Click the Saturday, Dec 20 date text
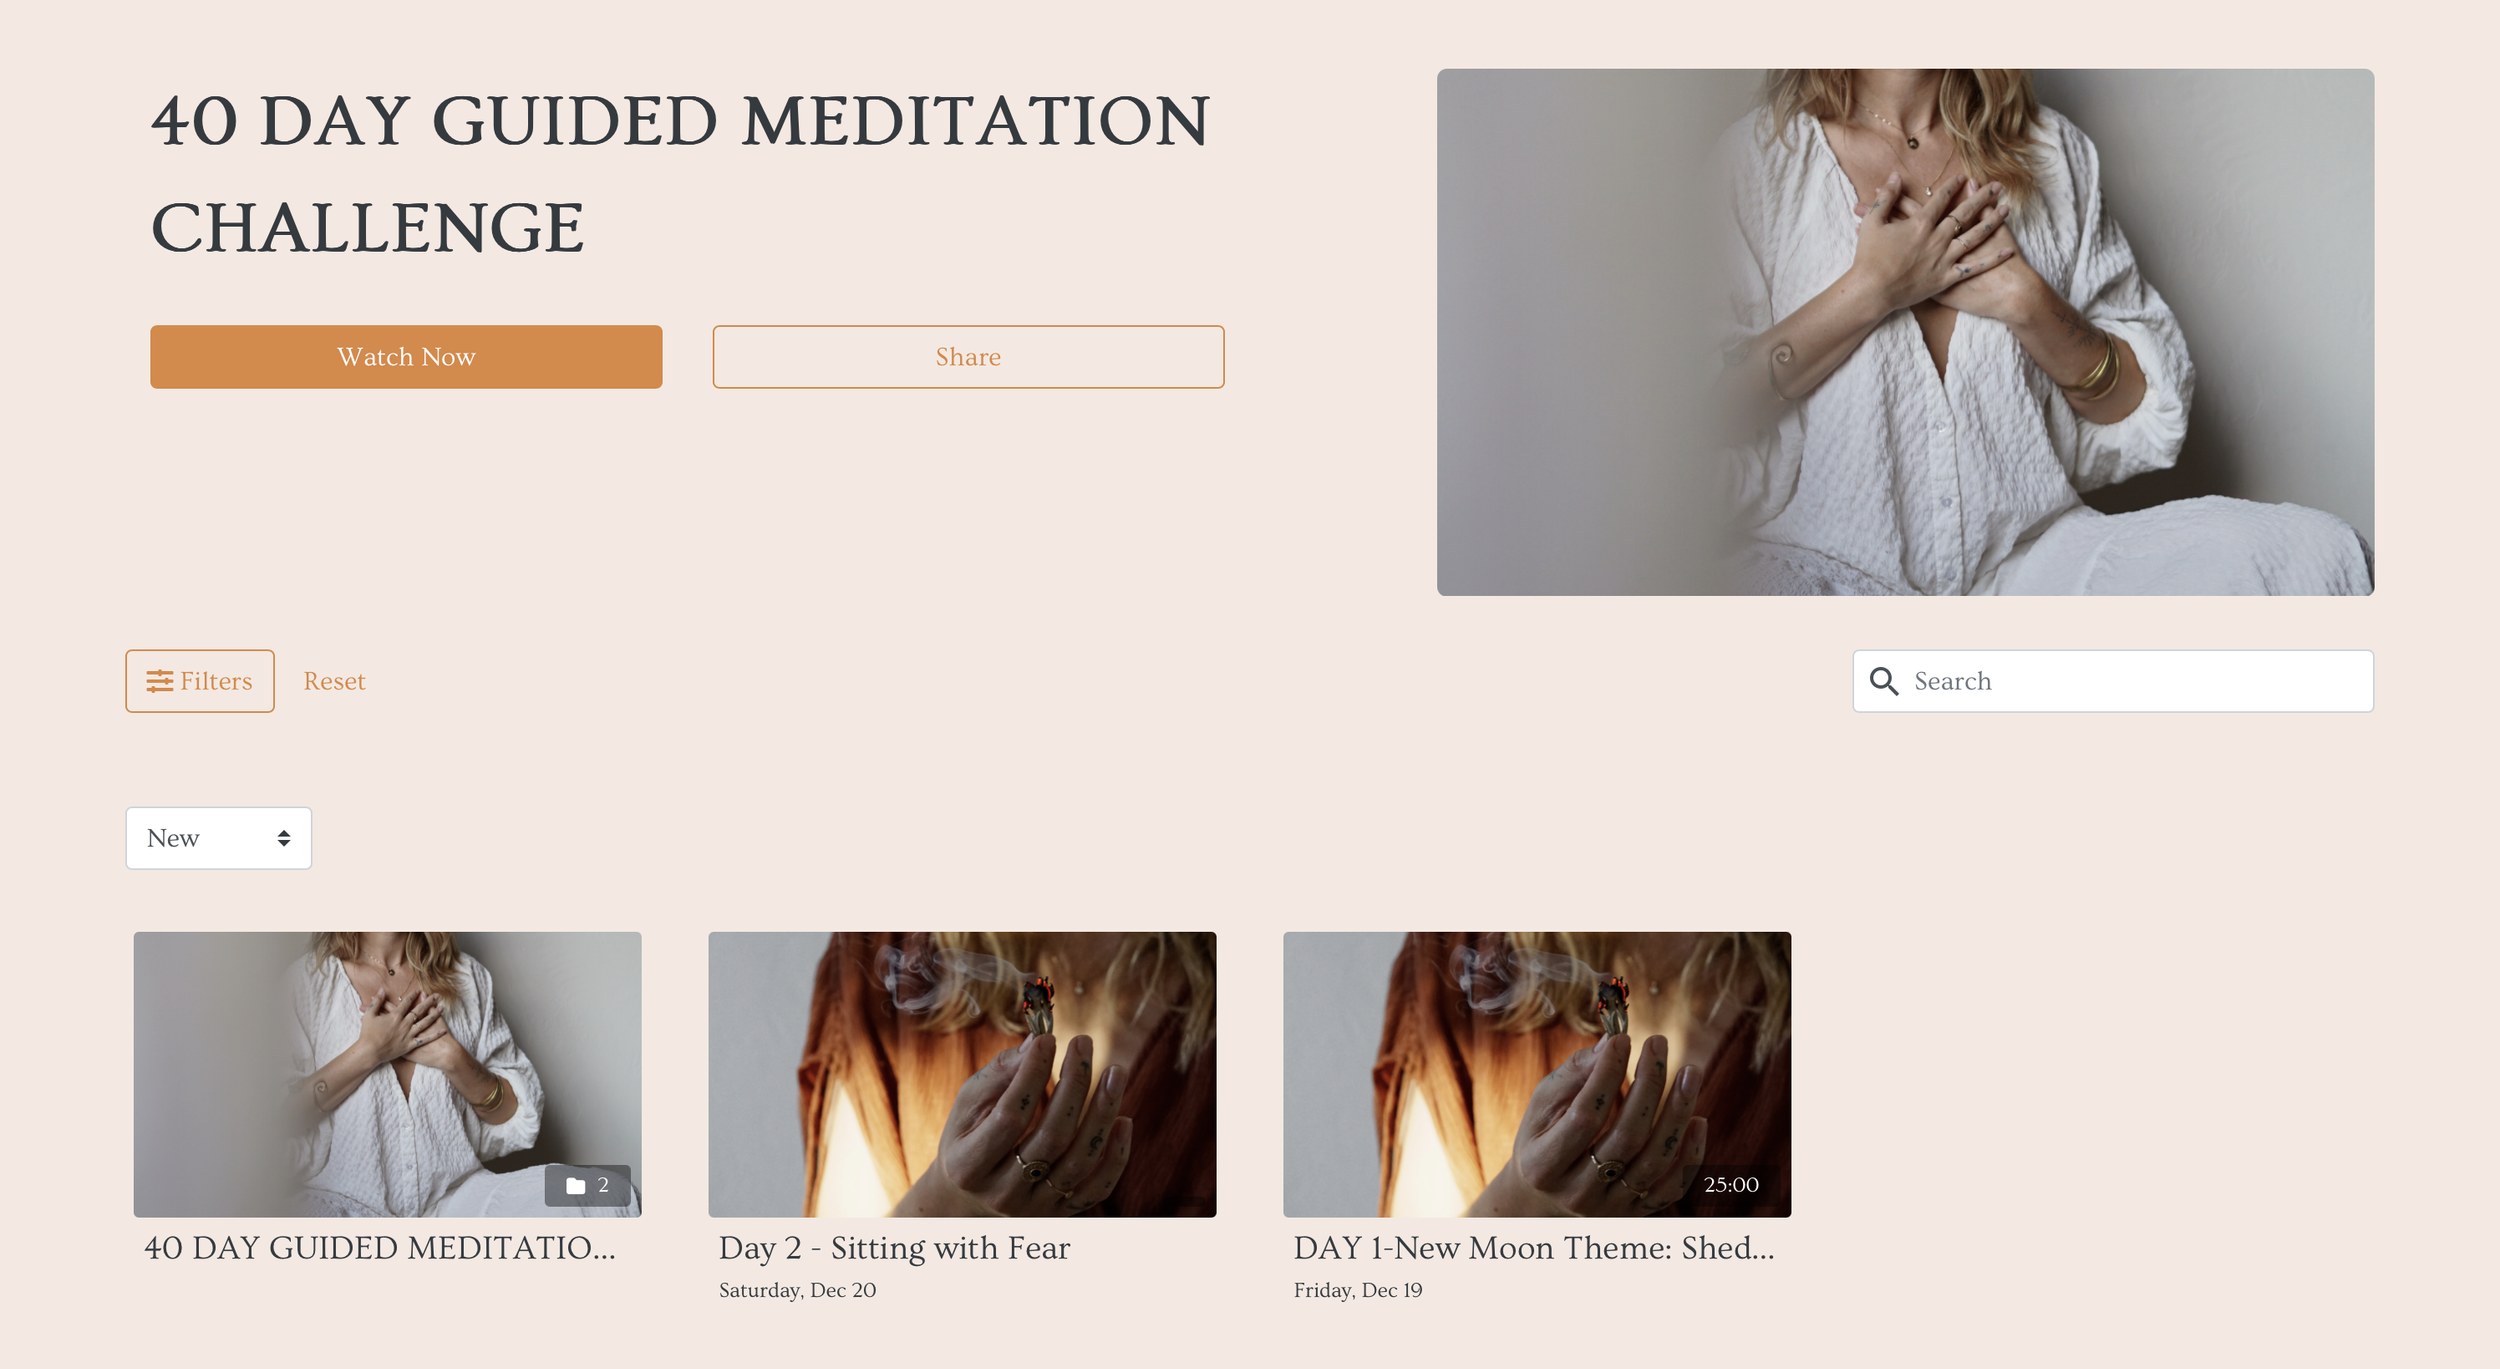The height and width of the screenshot is (1369, 2500). coord(797,1290)
